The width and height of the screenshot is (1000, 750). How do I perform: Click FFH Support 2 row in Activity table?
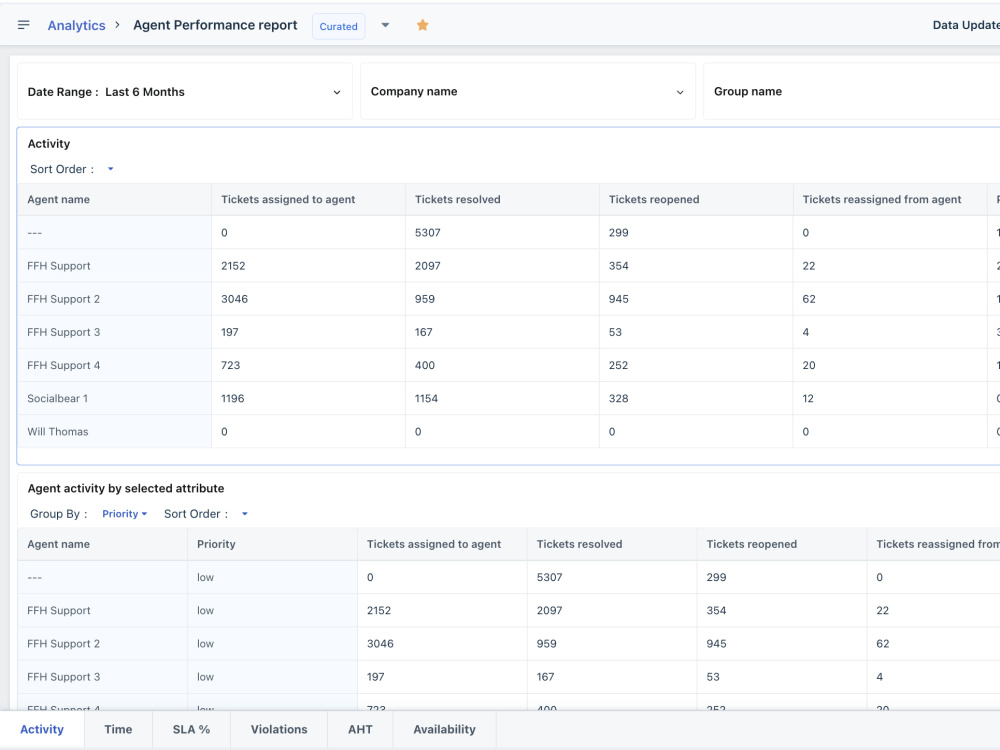[508, 298]
